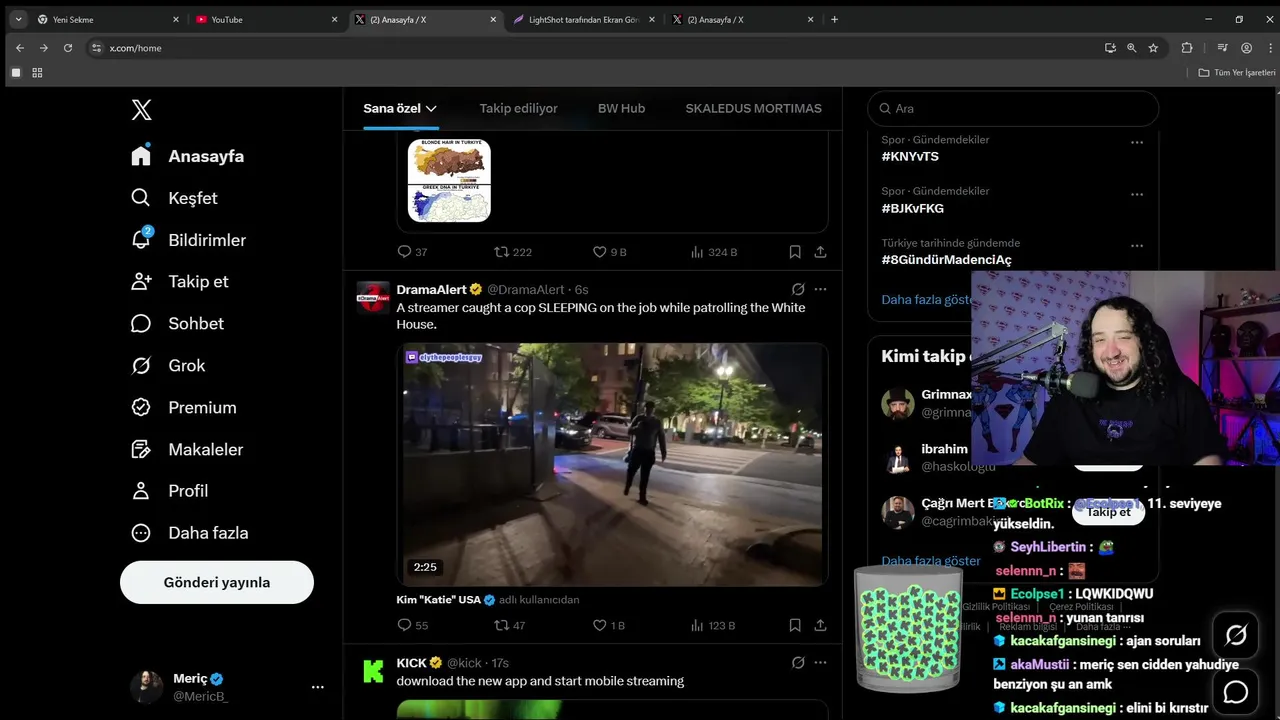Open Sohbet chat page
The height and width of the screenshot is (720, 1280).
[x=178, y=323]
